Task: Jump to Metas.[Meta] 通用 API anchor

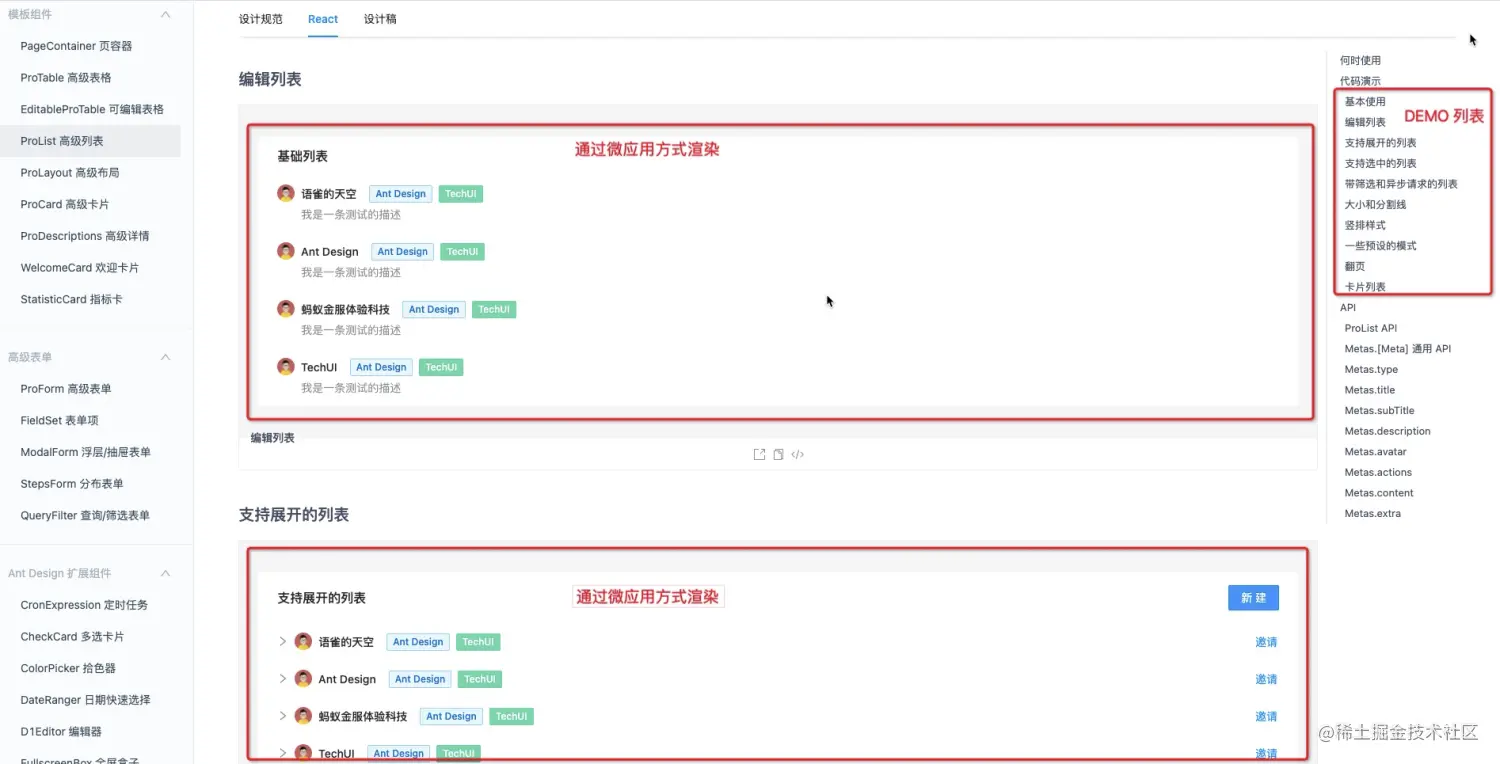Action: click(x=1398, y=348)
